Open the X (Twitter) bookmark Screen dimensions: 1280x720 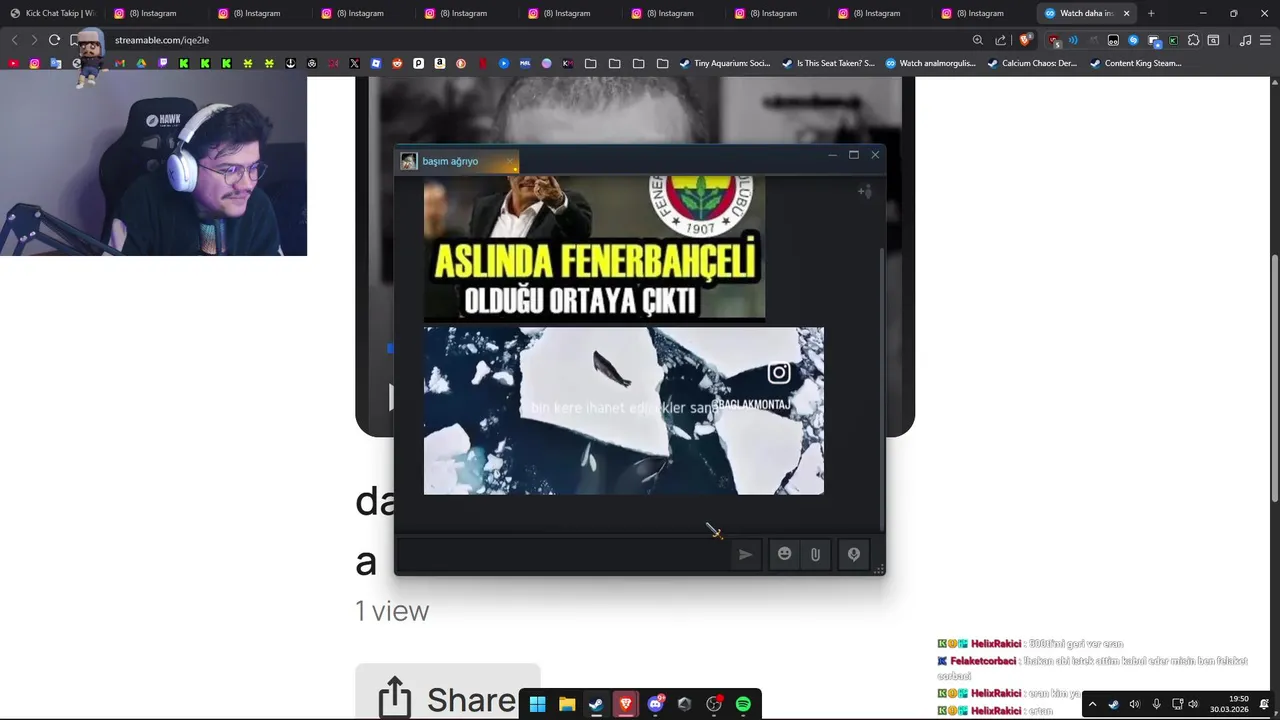(354, 63)
